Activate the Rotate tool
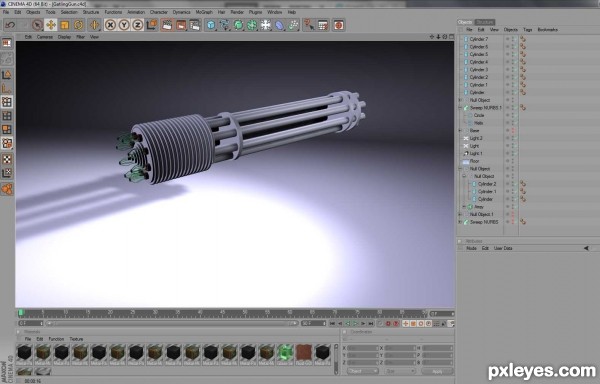This screenshot has width=600, height=384. pyautogui.click(x=78, y=25)
